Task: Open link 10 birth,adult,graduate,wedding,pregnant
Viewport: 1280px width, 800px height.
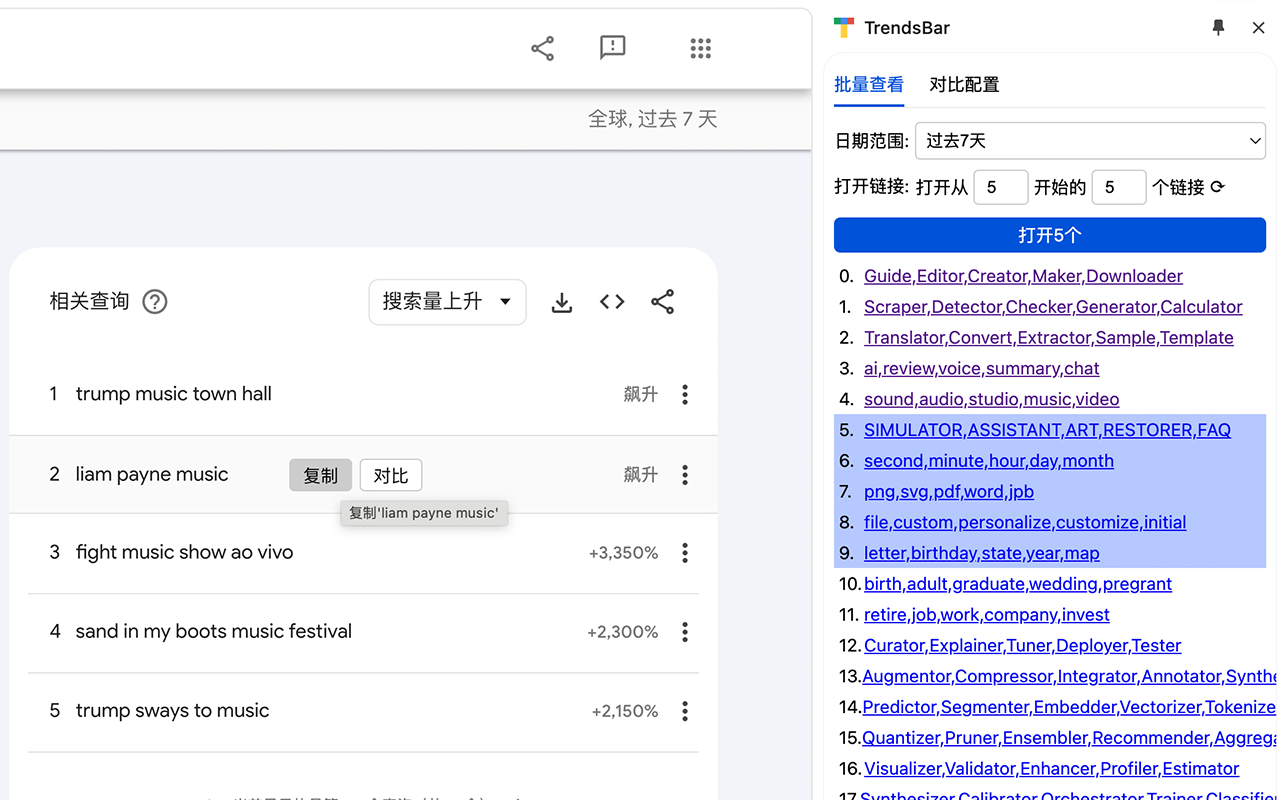Action: [1017, 584]
